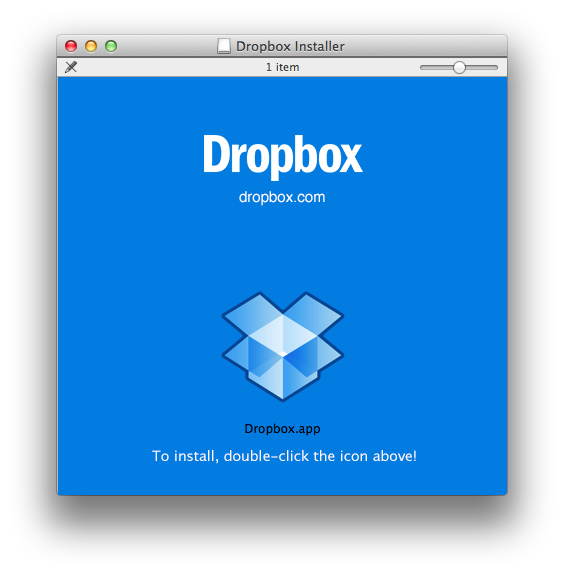
Task: Minimize the window using the yellow button
Action: [91, 46]
